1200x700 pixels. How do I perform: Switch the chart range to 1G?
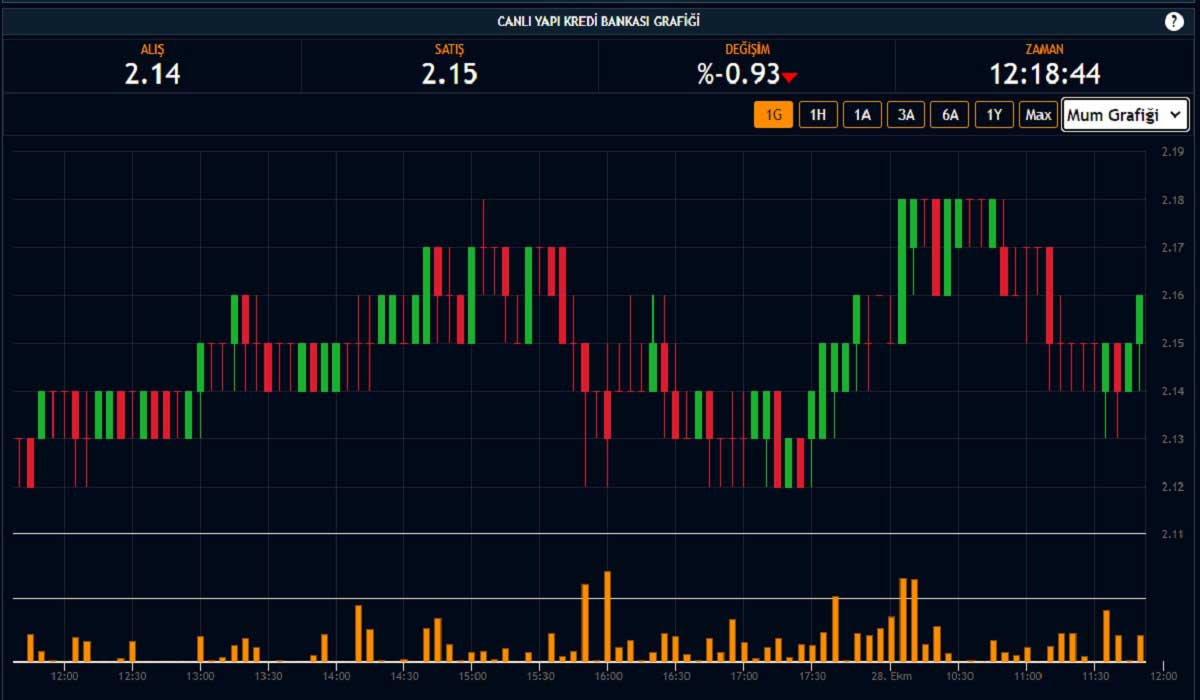773,115
